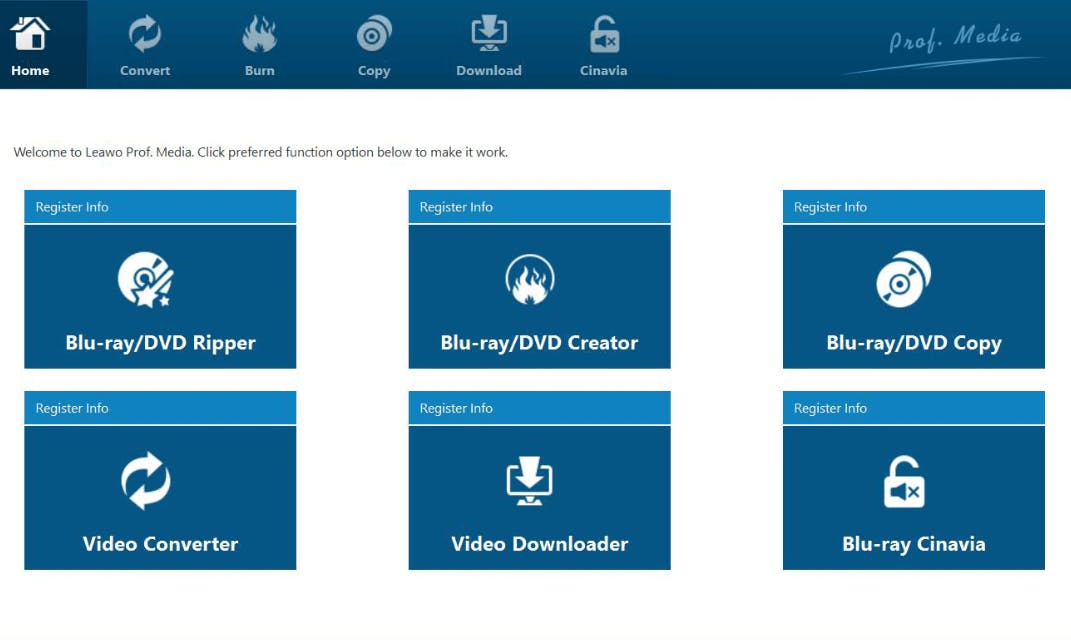Screen dimensions: 1071x640
Task: Open the Convert tab label
Action: tap(145, 70)
